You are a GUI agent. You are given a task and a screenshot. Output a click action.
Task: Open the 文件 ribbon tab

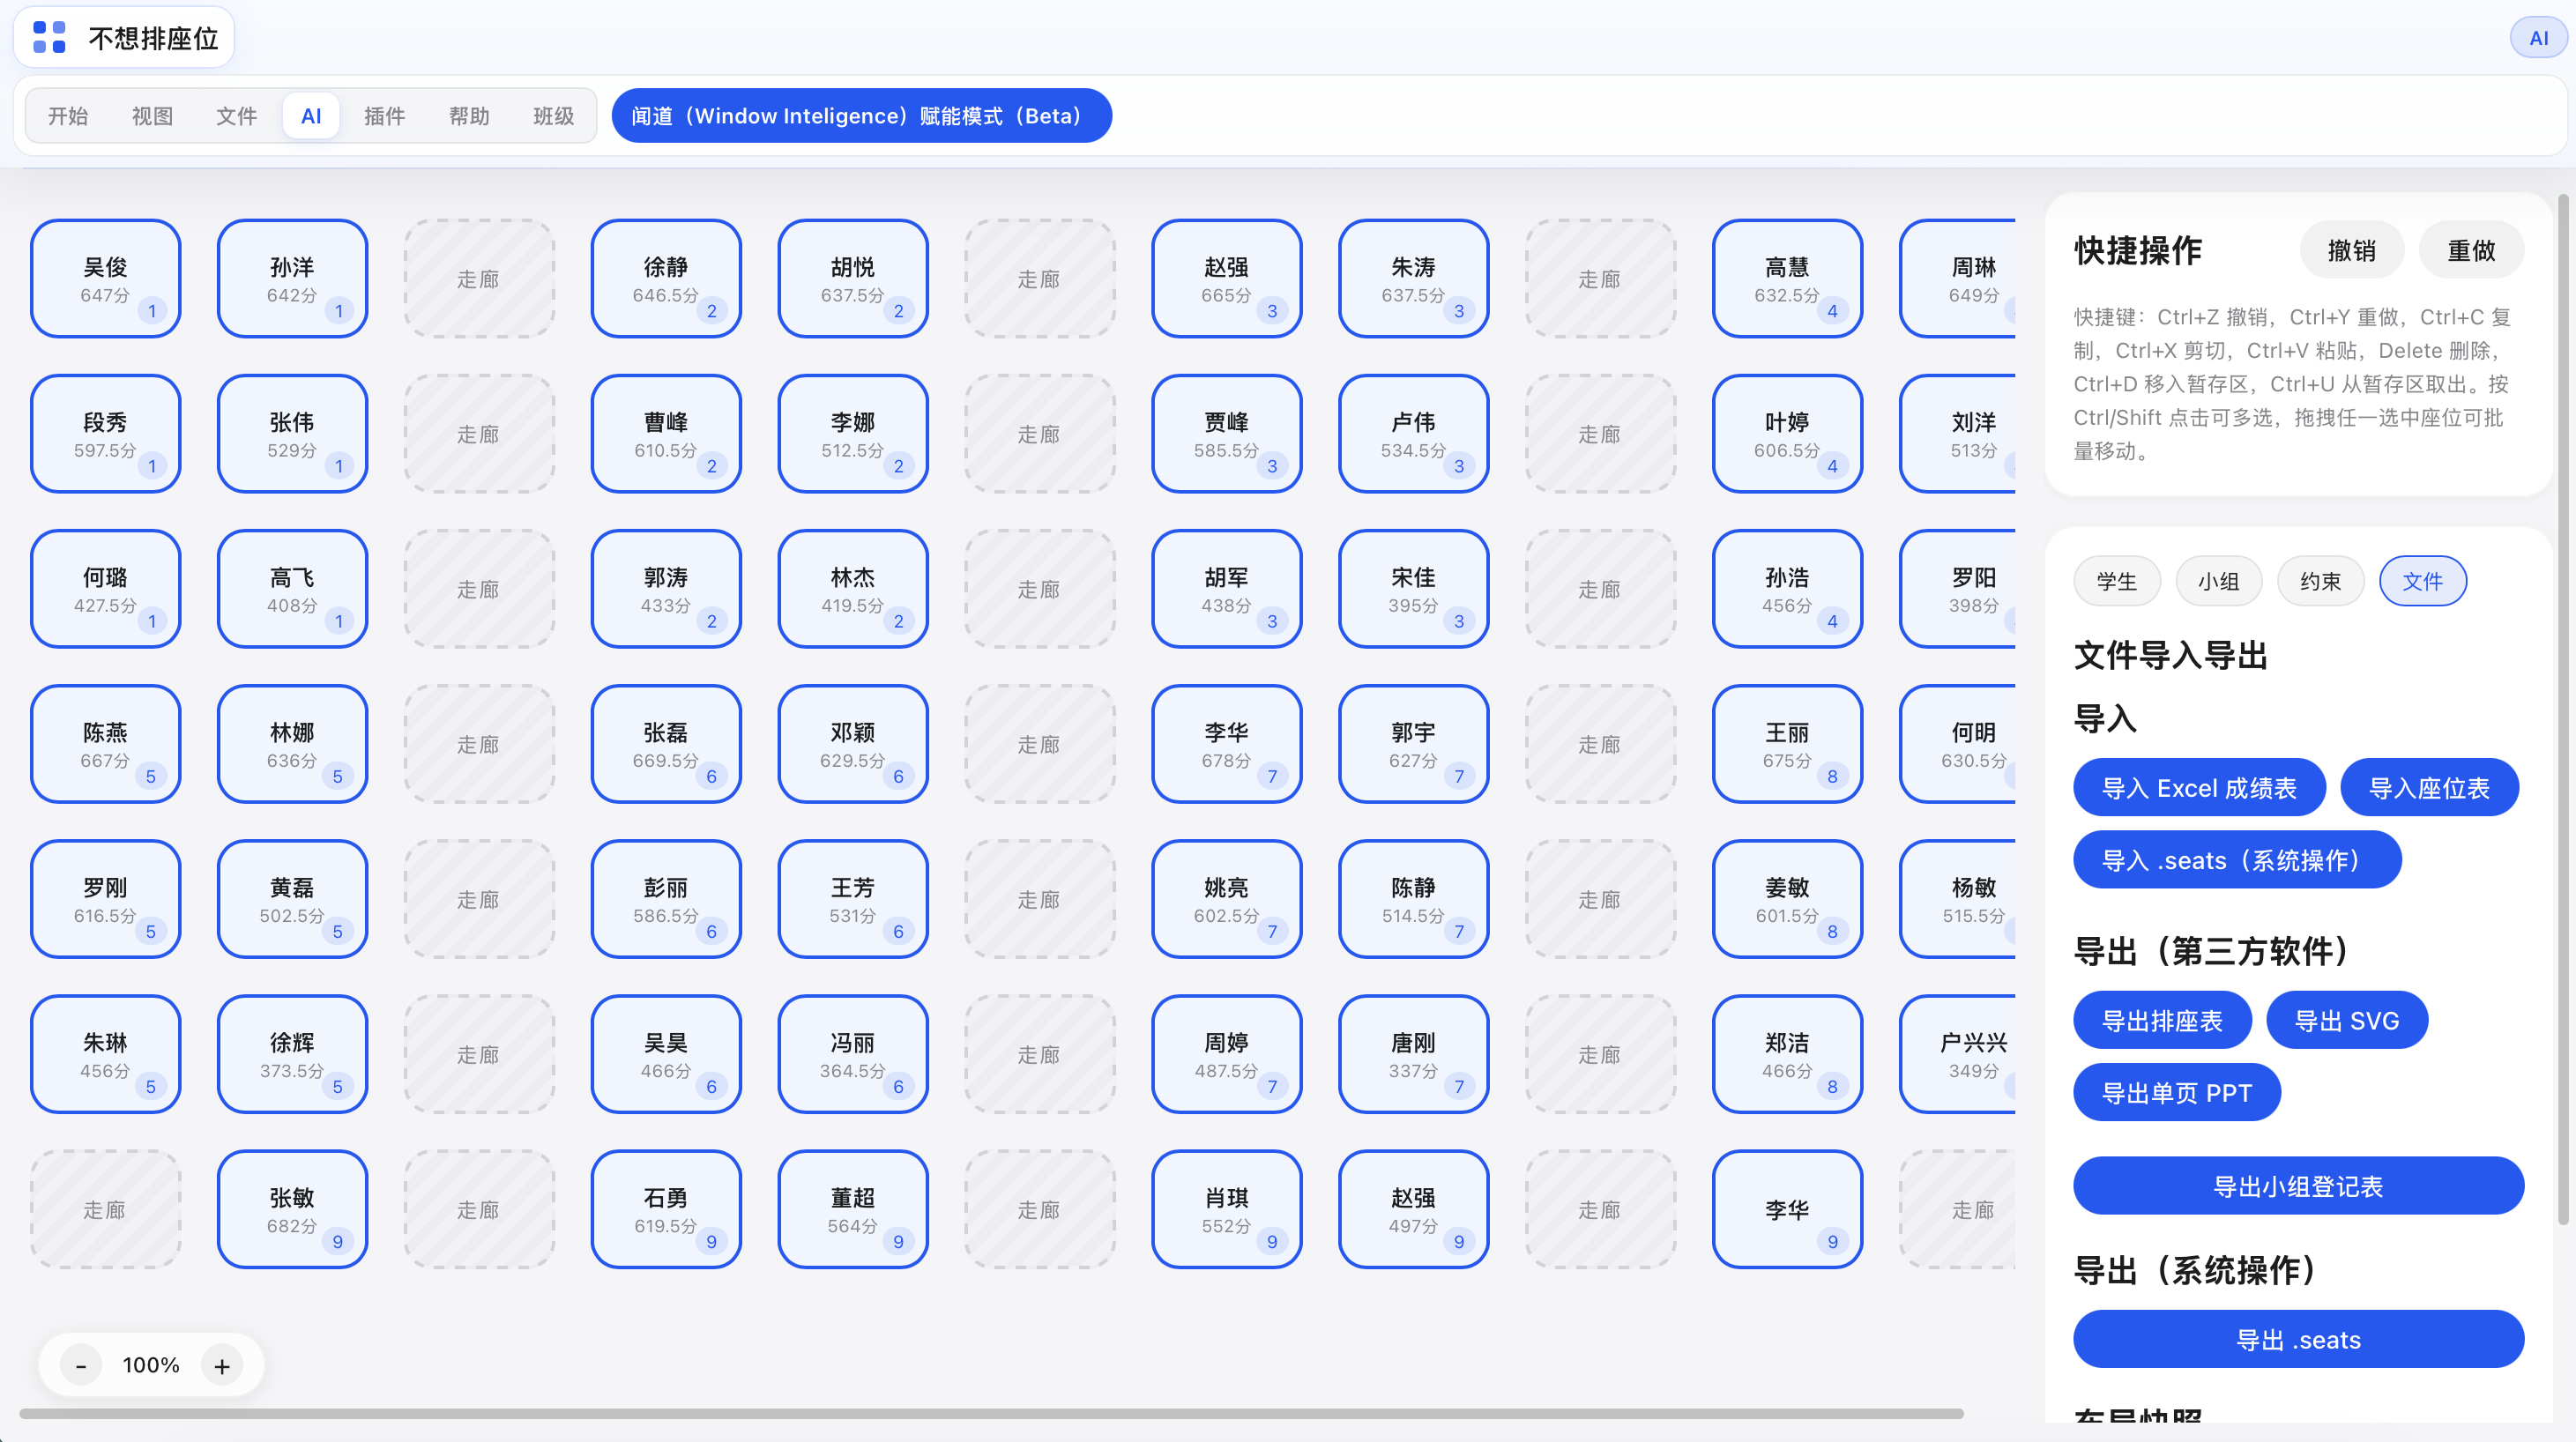coord(236,116)
